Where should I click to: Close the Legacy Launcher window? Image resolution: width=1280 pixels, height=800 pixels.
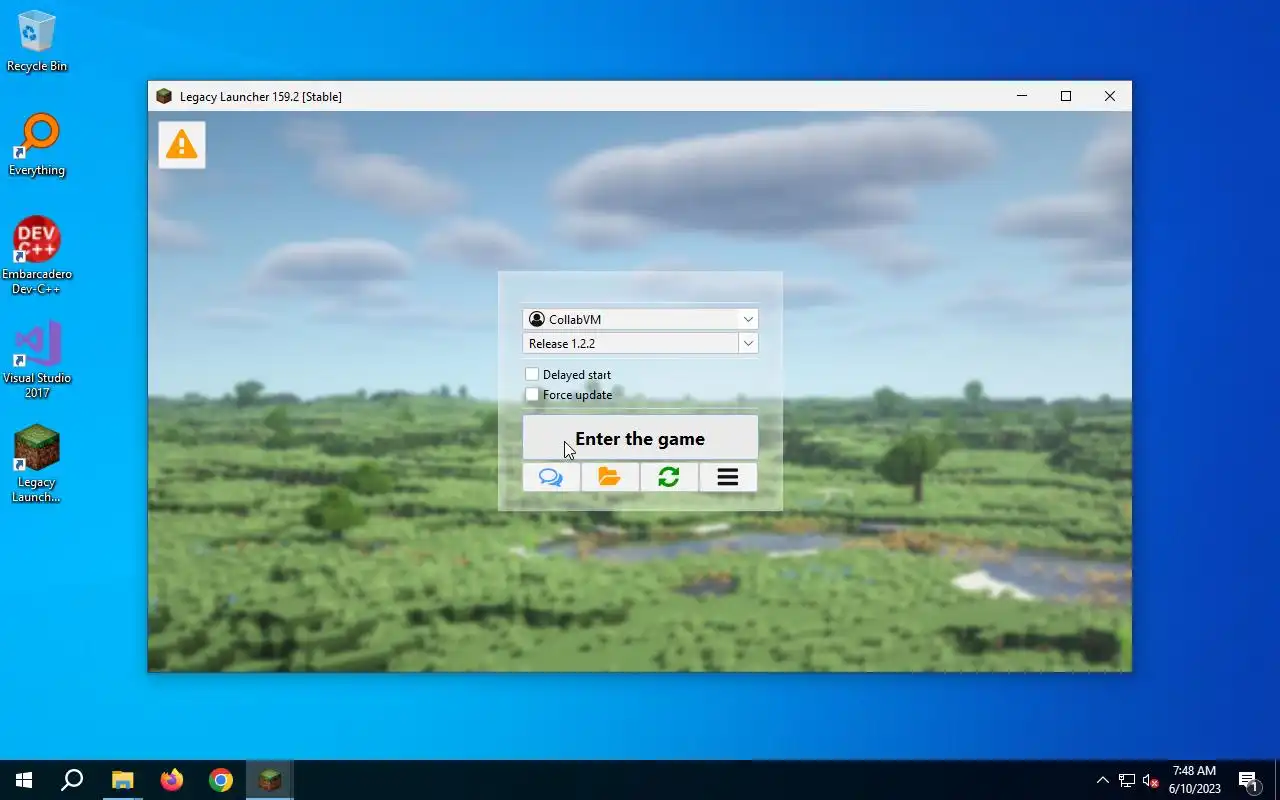coord(1110,96)
